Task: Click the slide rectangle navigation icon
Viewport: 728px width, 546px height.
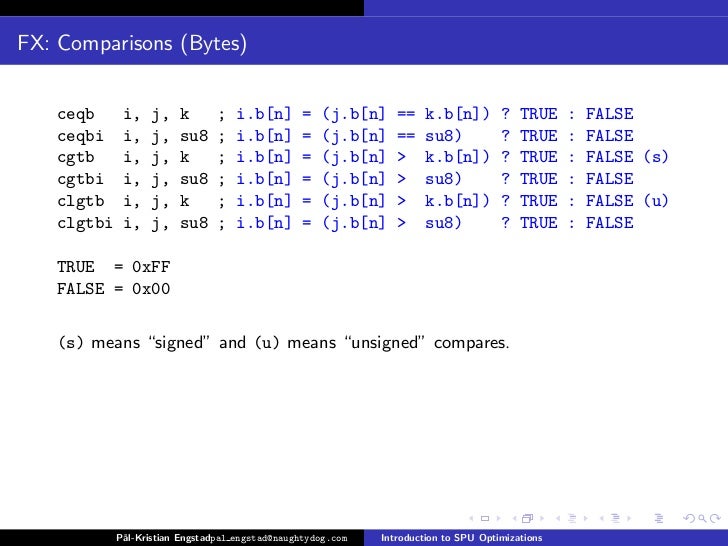Action: (485, 518)
